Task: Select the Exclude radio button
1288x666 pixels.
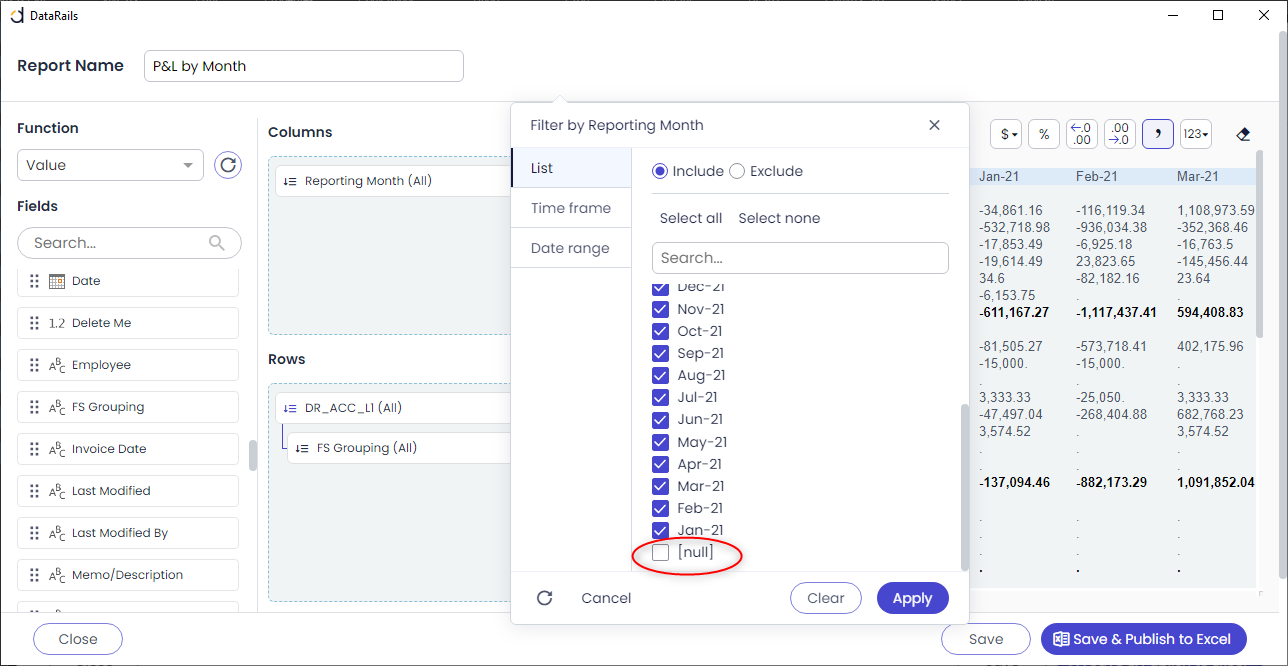Action: click(x=737, y=171)
